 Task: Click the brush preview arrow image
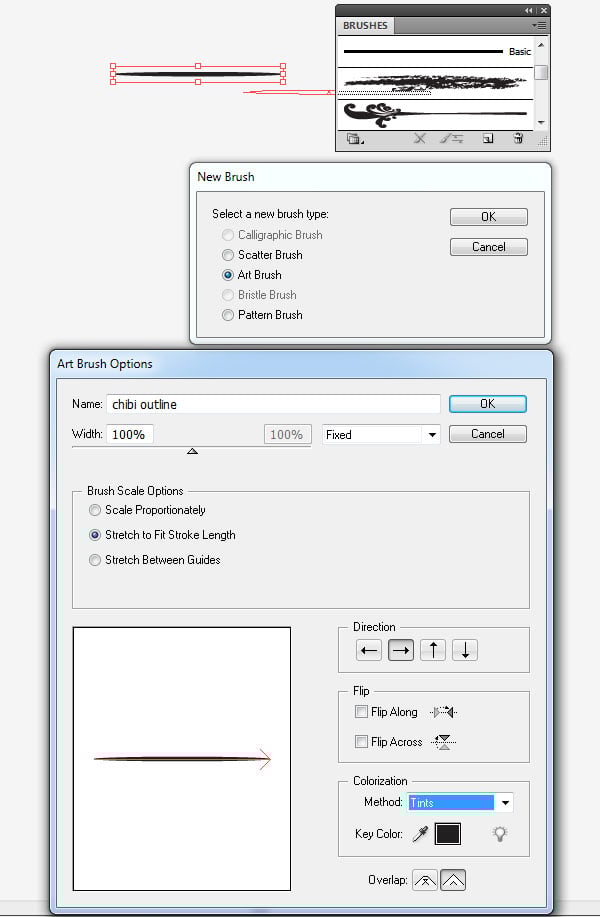(x=182, y=759)
